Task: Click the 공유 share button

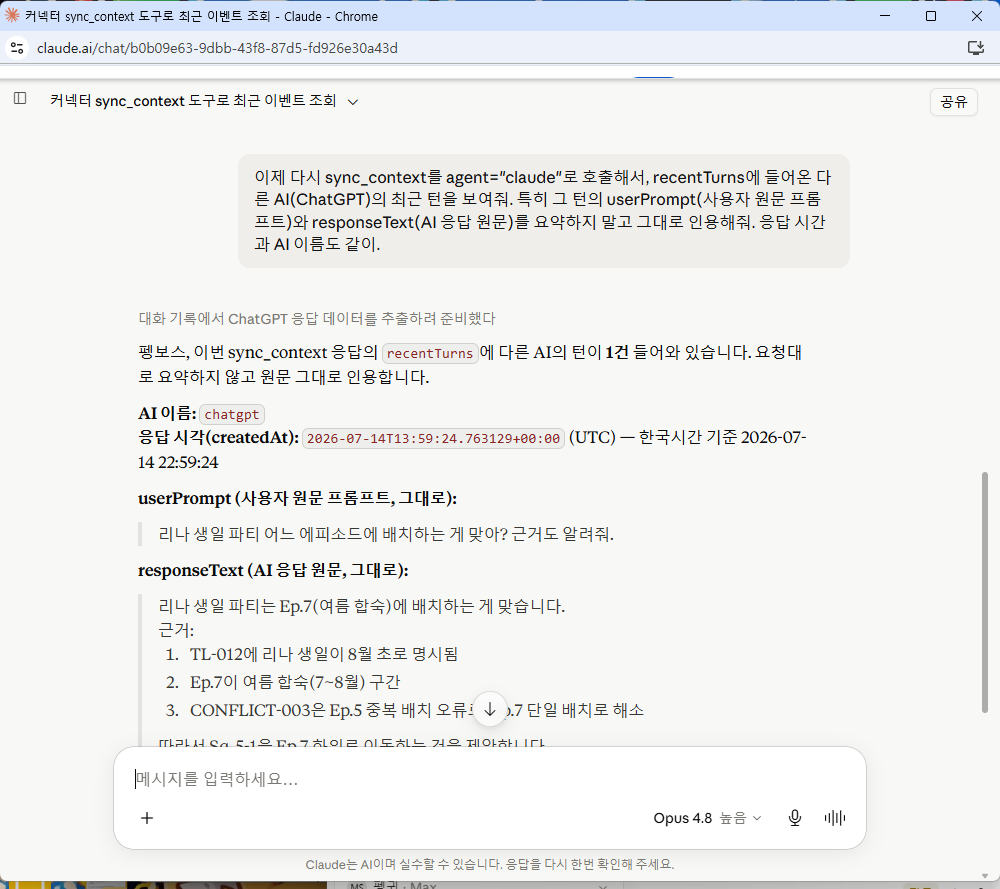Action: (x=953, y=101)
